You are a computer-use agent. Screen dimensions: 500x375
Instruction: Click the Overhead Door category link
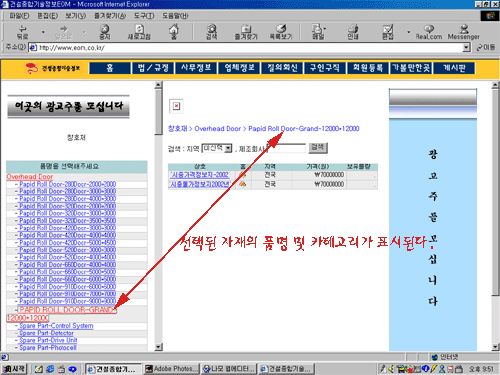pyautogui.click(x=30, y=177)
